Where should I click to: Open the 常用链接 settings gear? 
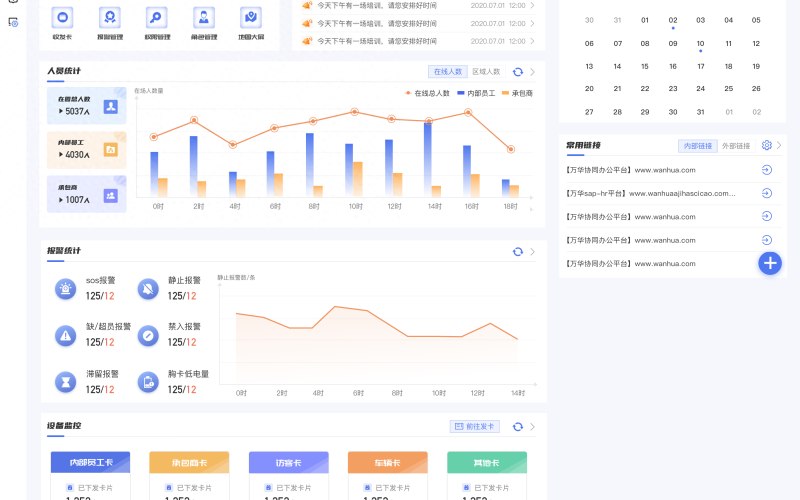point(766,145)
